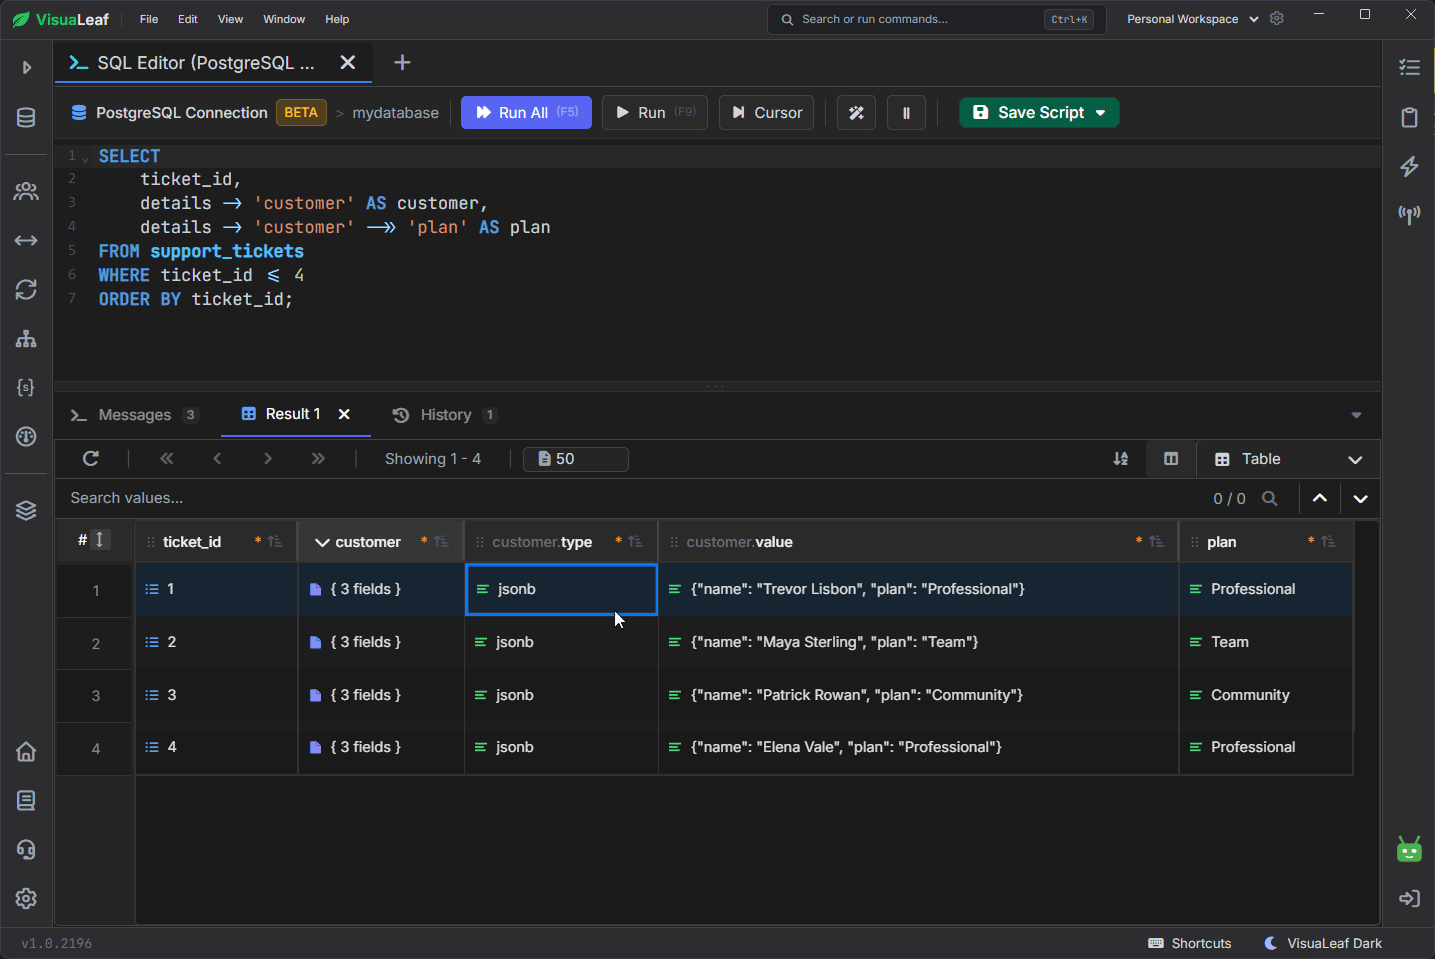
Task: Toggle sort on customer.value column
Action: (x=1156, y=542)
